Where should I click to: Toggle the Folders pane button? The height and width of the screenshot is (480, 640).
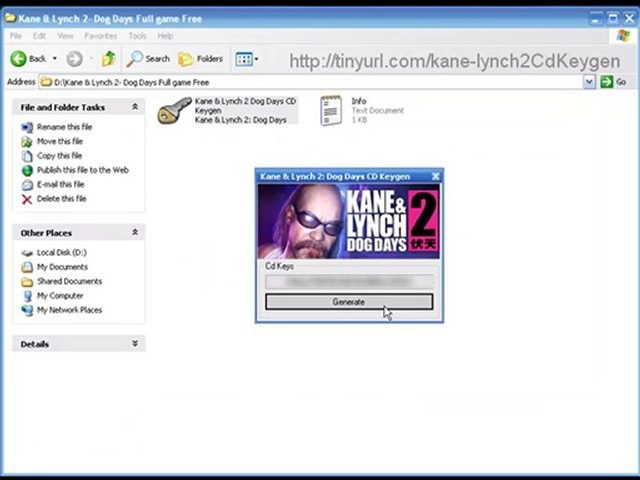coord(200,59)
